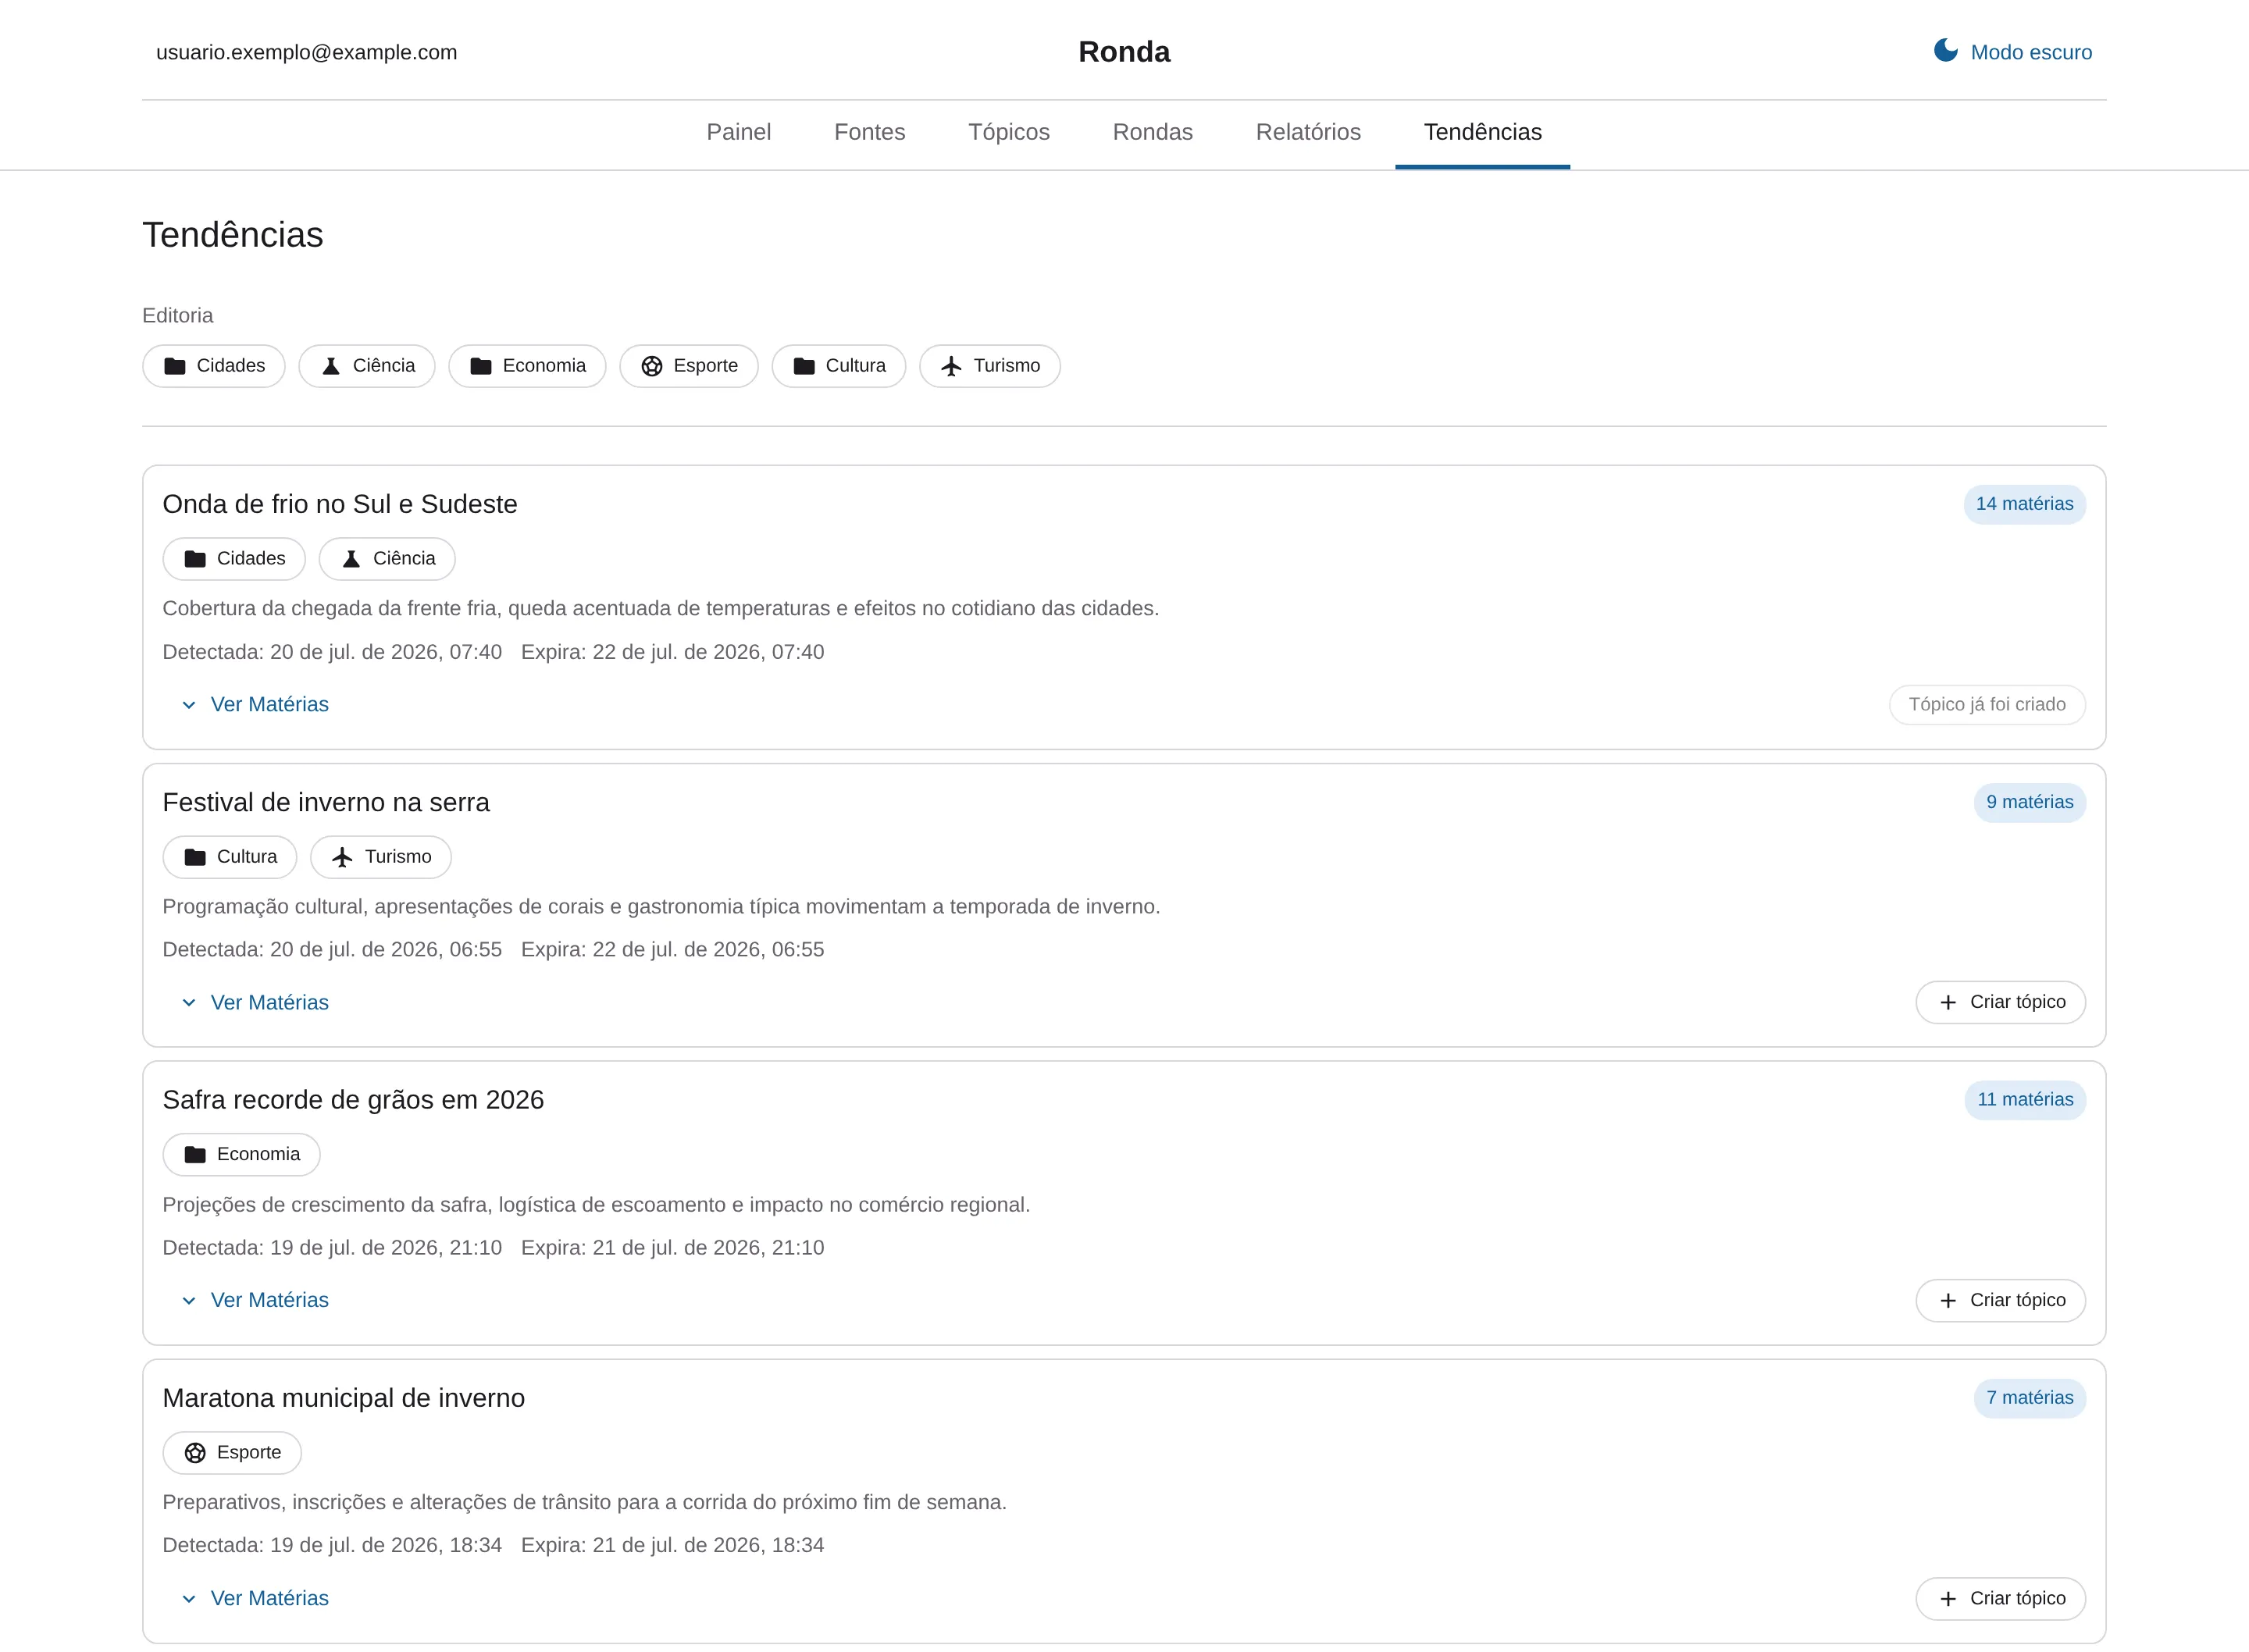
Task: Click the folder icon in Safra's Economia tag
Action: pos(195,1155)
